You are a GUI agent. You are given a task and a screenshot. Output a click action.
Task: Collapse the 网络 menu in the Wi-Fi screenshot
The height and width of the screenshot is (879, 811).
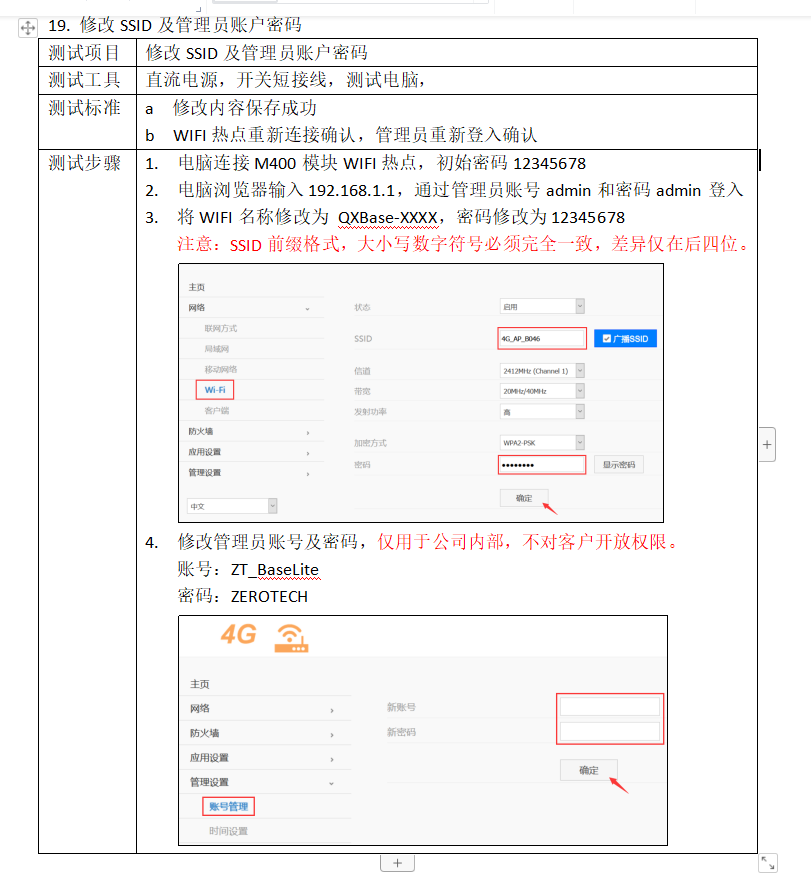coord(307,308)
